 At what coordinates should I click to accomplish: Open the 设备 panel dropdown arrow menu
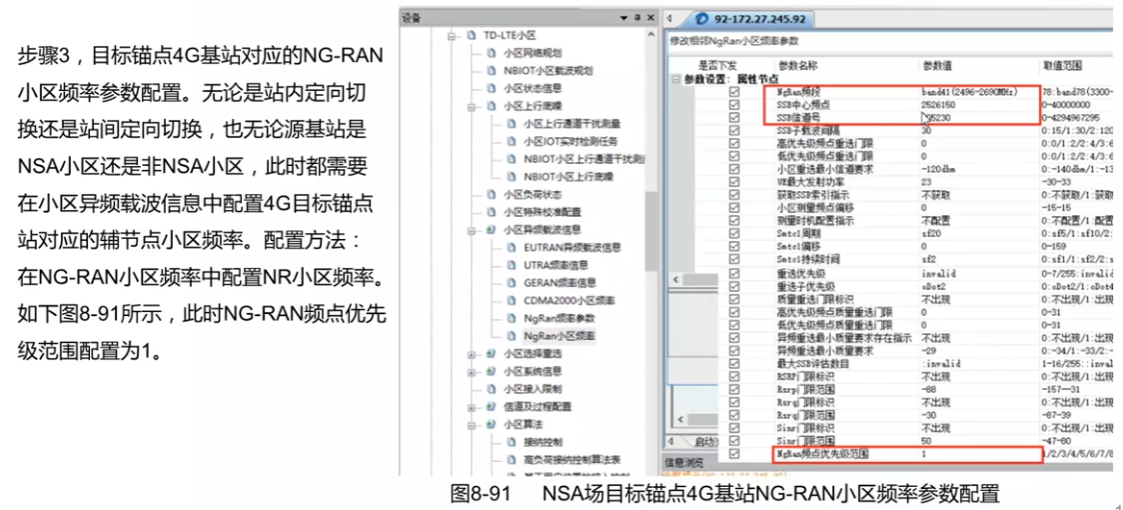point(625,18)
